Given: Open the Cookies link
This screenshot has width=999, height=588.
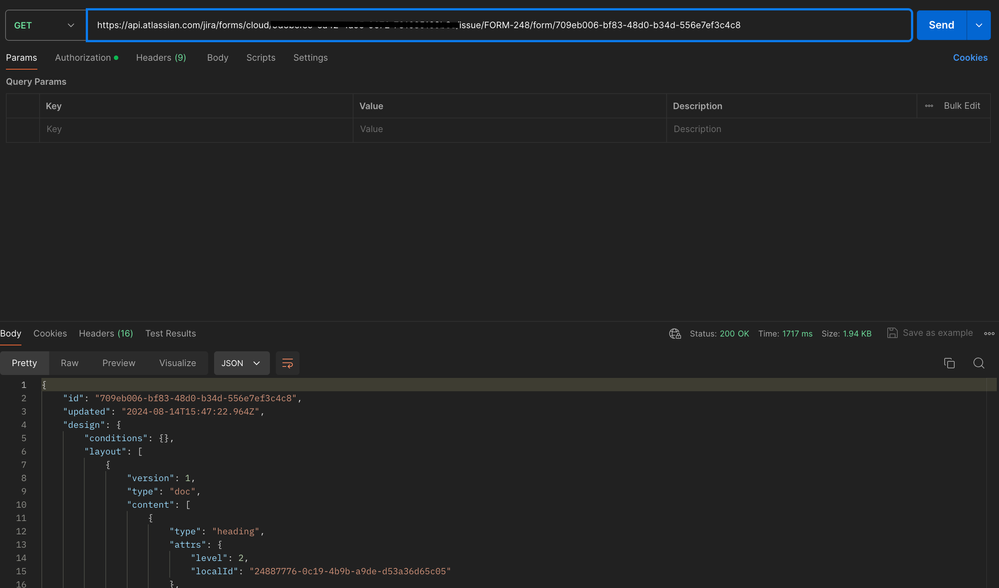Looking at the screenshot, I should click(969, 57).
